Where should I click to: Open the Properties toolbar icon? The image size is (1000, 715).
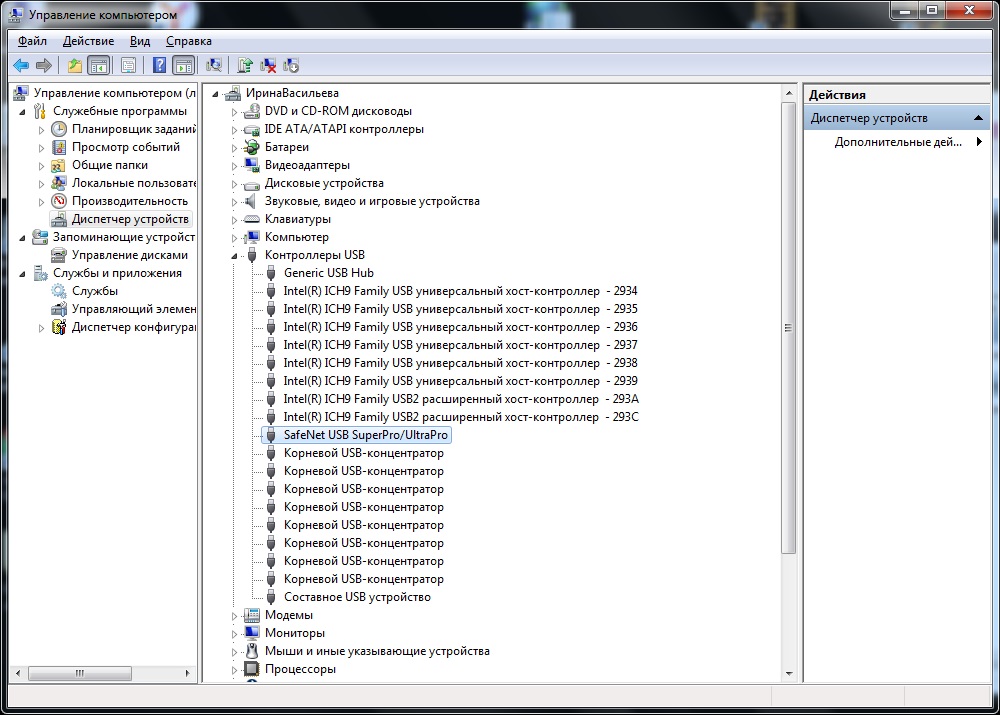[x=128, y=66]
